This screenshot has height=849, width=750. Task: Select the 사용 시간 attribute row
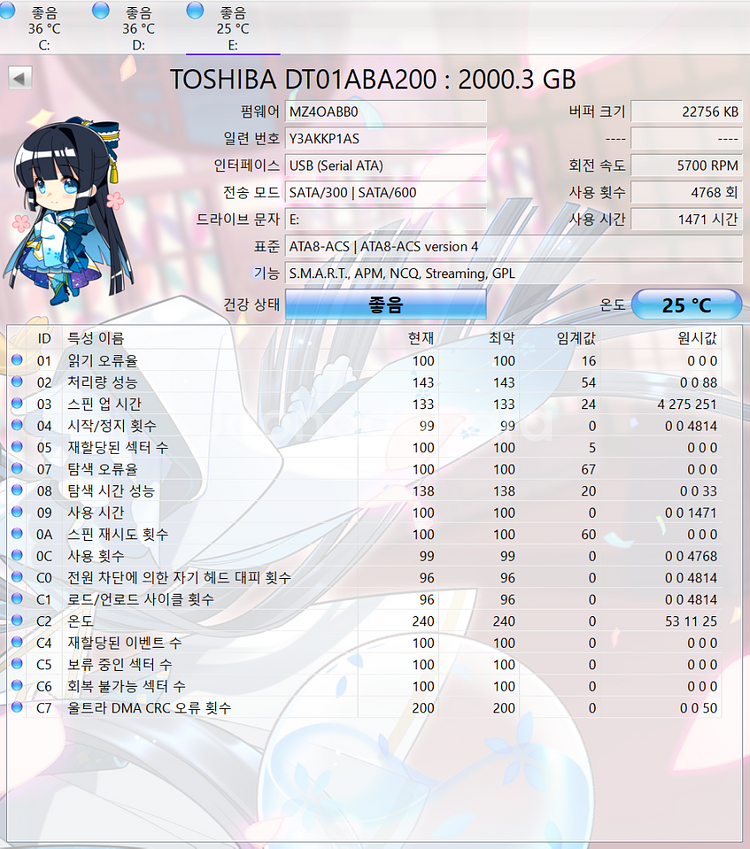pyautogui.click(x=300, y=512)
